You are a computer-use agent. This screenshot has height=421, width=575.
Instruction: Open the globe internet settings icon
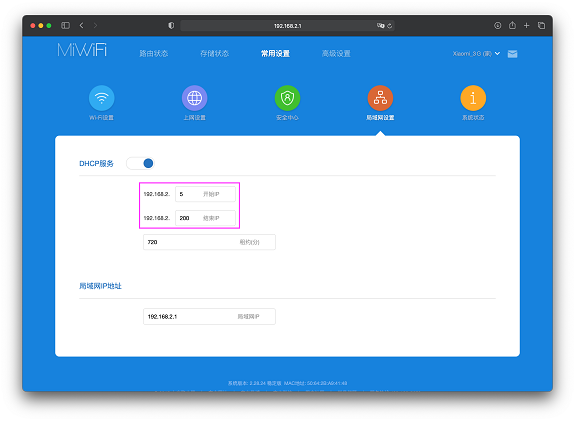click(x=194, y=98)
